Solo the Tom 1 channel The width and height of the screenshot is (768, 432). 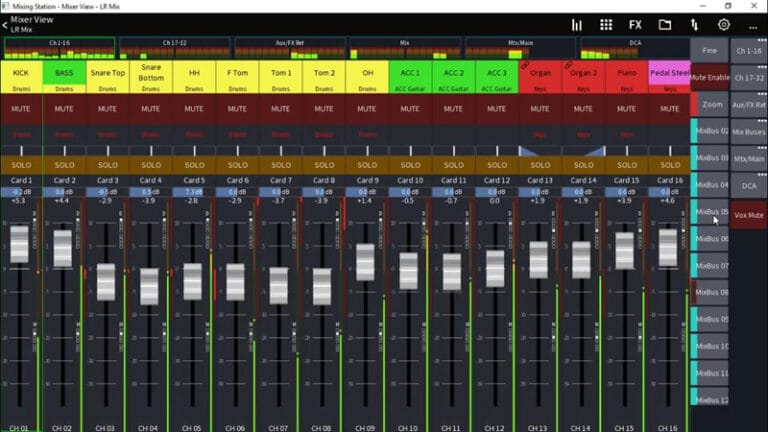pyautogui.click(x=281, y=165)
